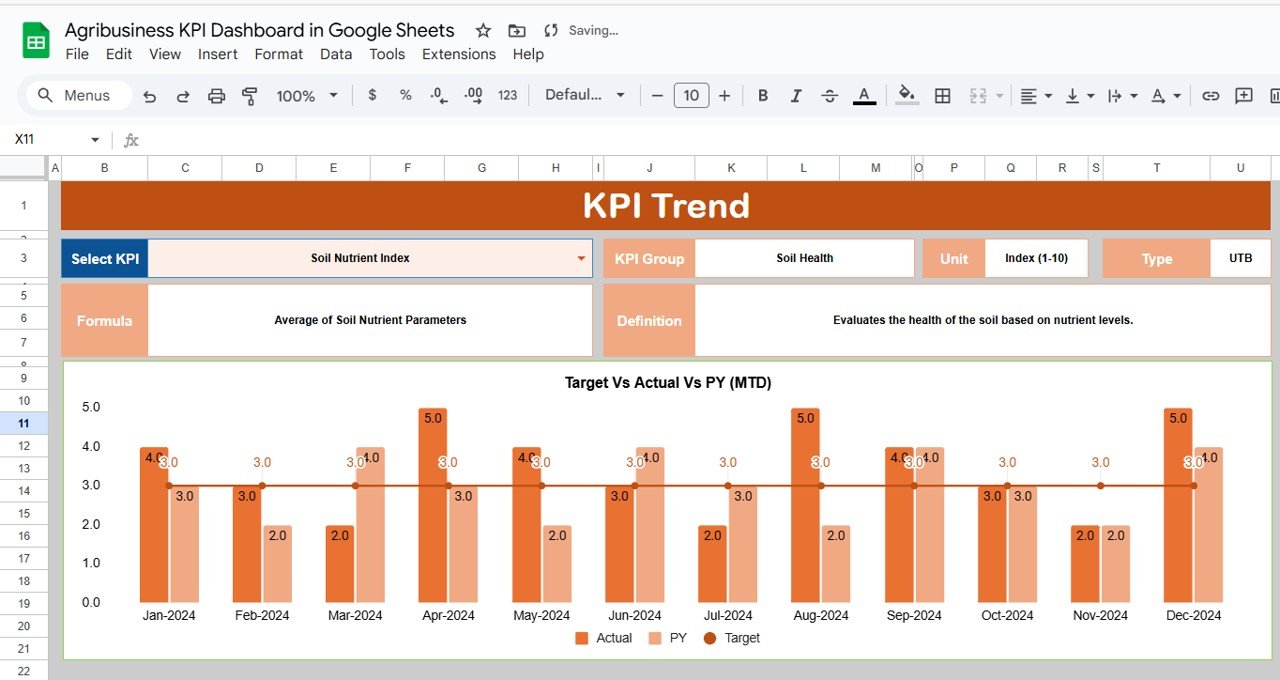The height and width of the screenshot is (680, 1280).
Task: Open the Tools menu
Action: [387, 54]
